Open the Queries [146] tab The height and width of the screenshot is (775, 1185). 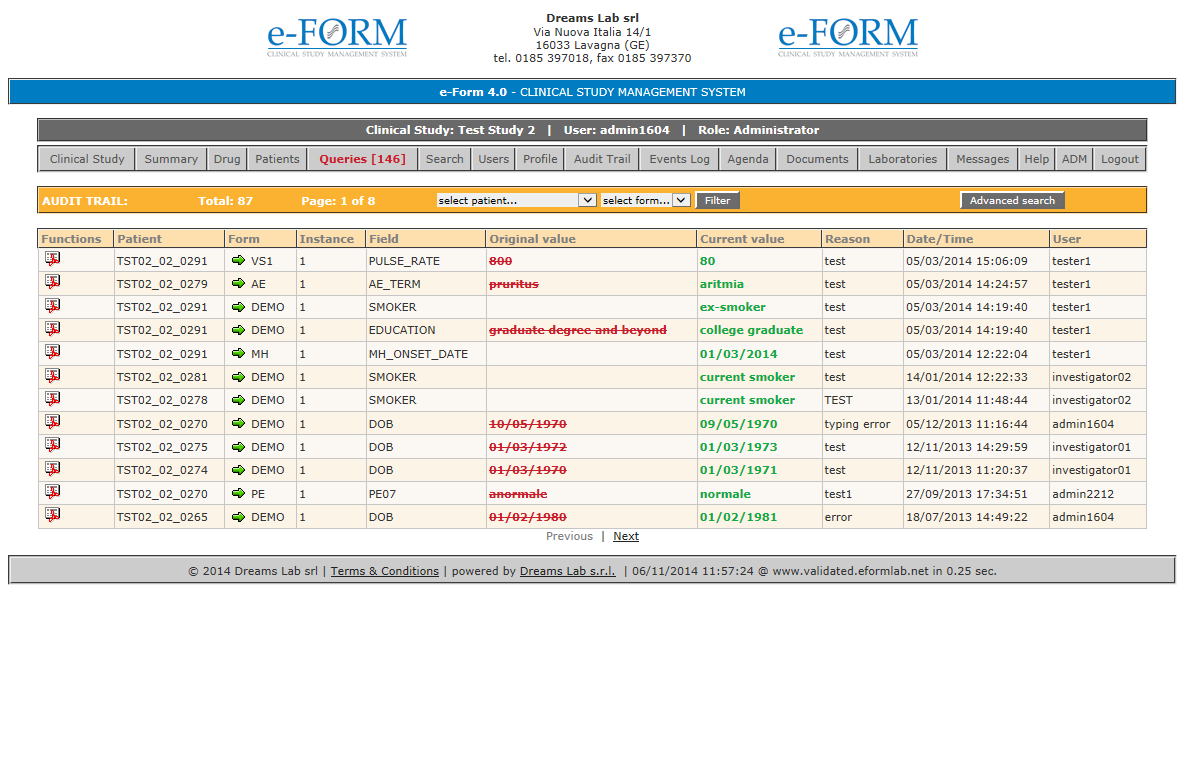coord(362,159)
